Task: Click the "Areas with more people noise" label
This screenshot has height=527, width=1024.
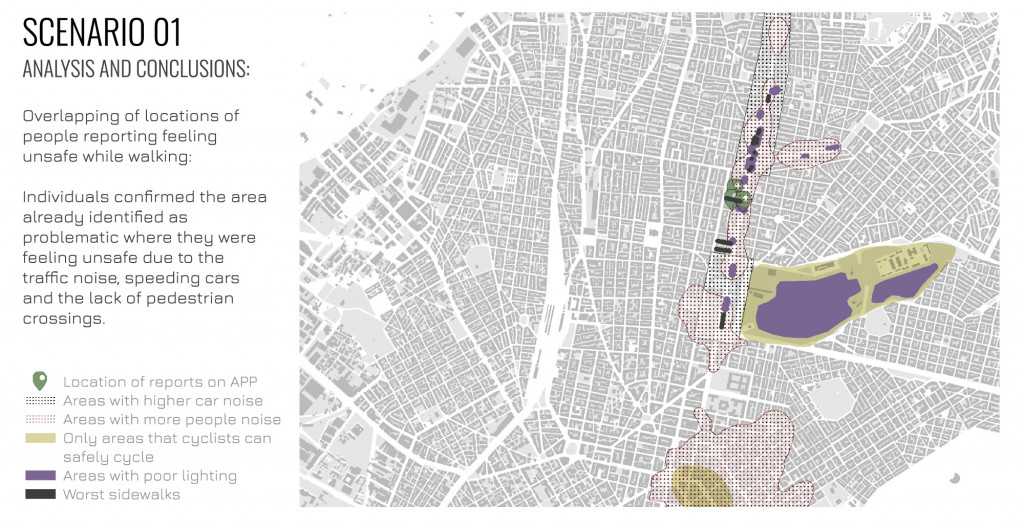Action: click(x=172, y=419)
